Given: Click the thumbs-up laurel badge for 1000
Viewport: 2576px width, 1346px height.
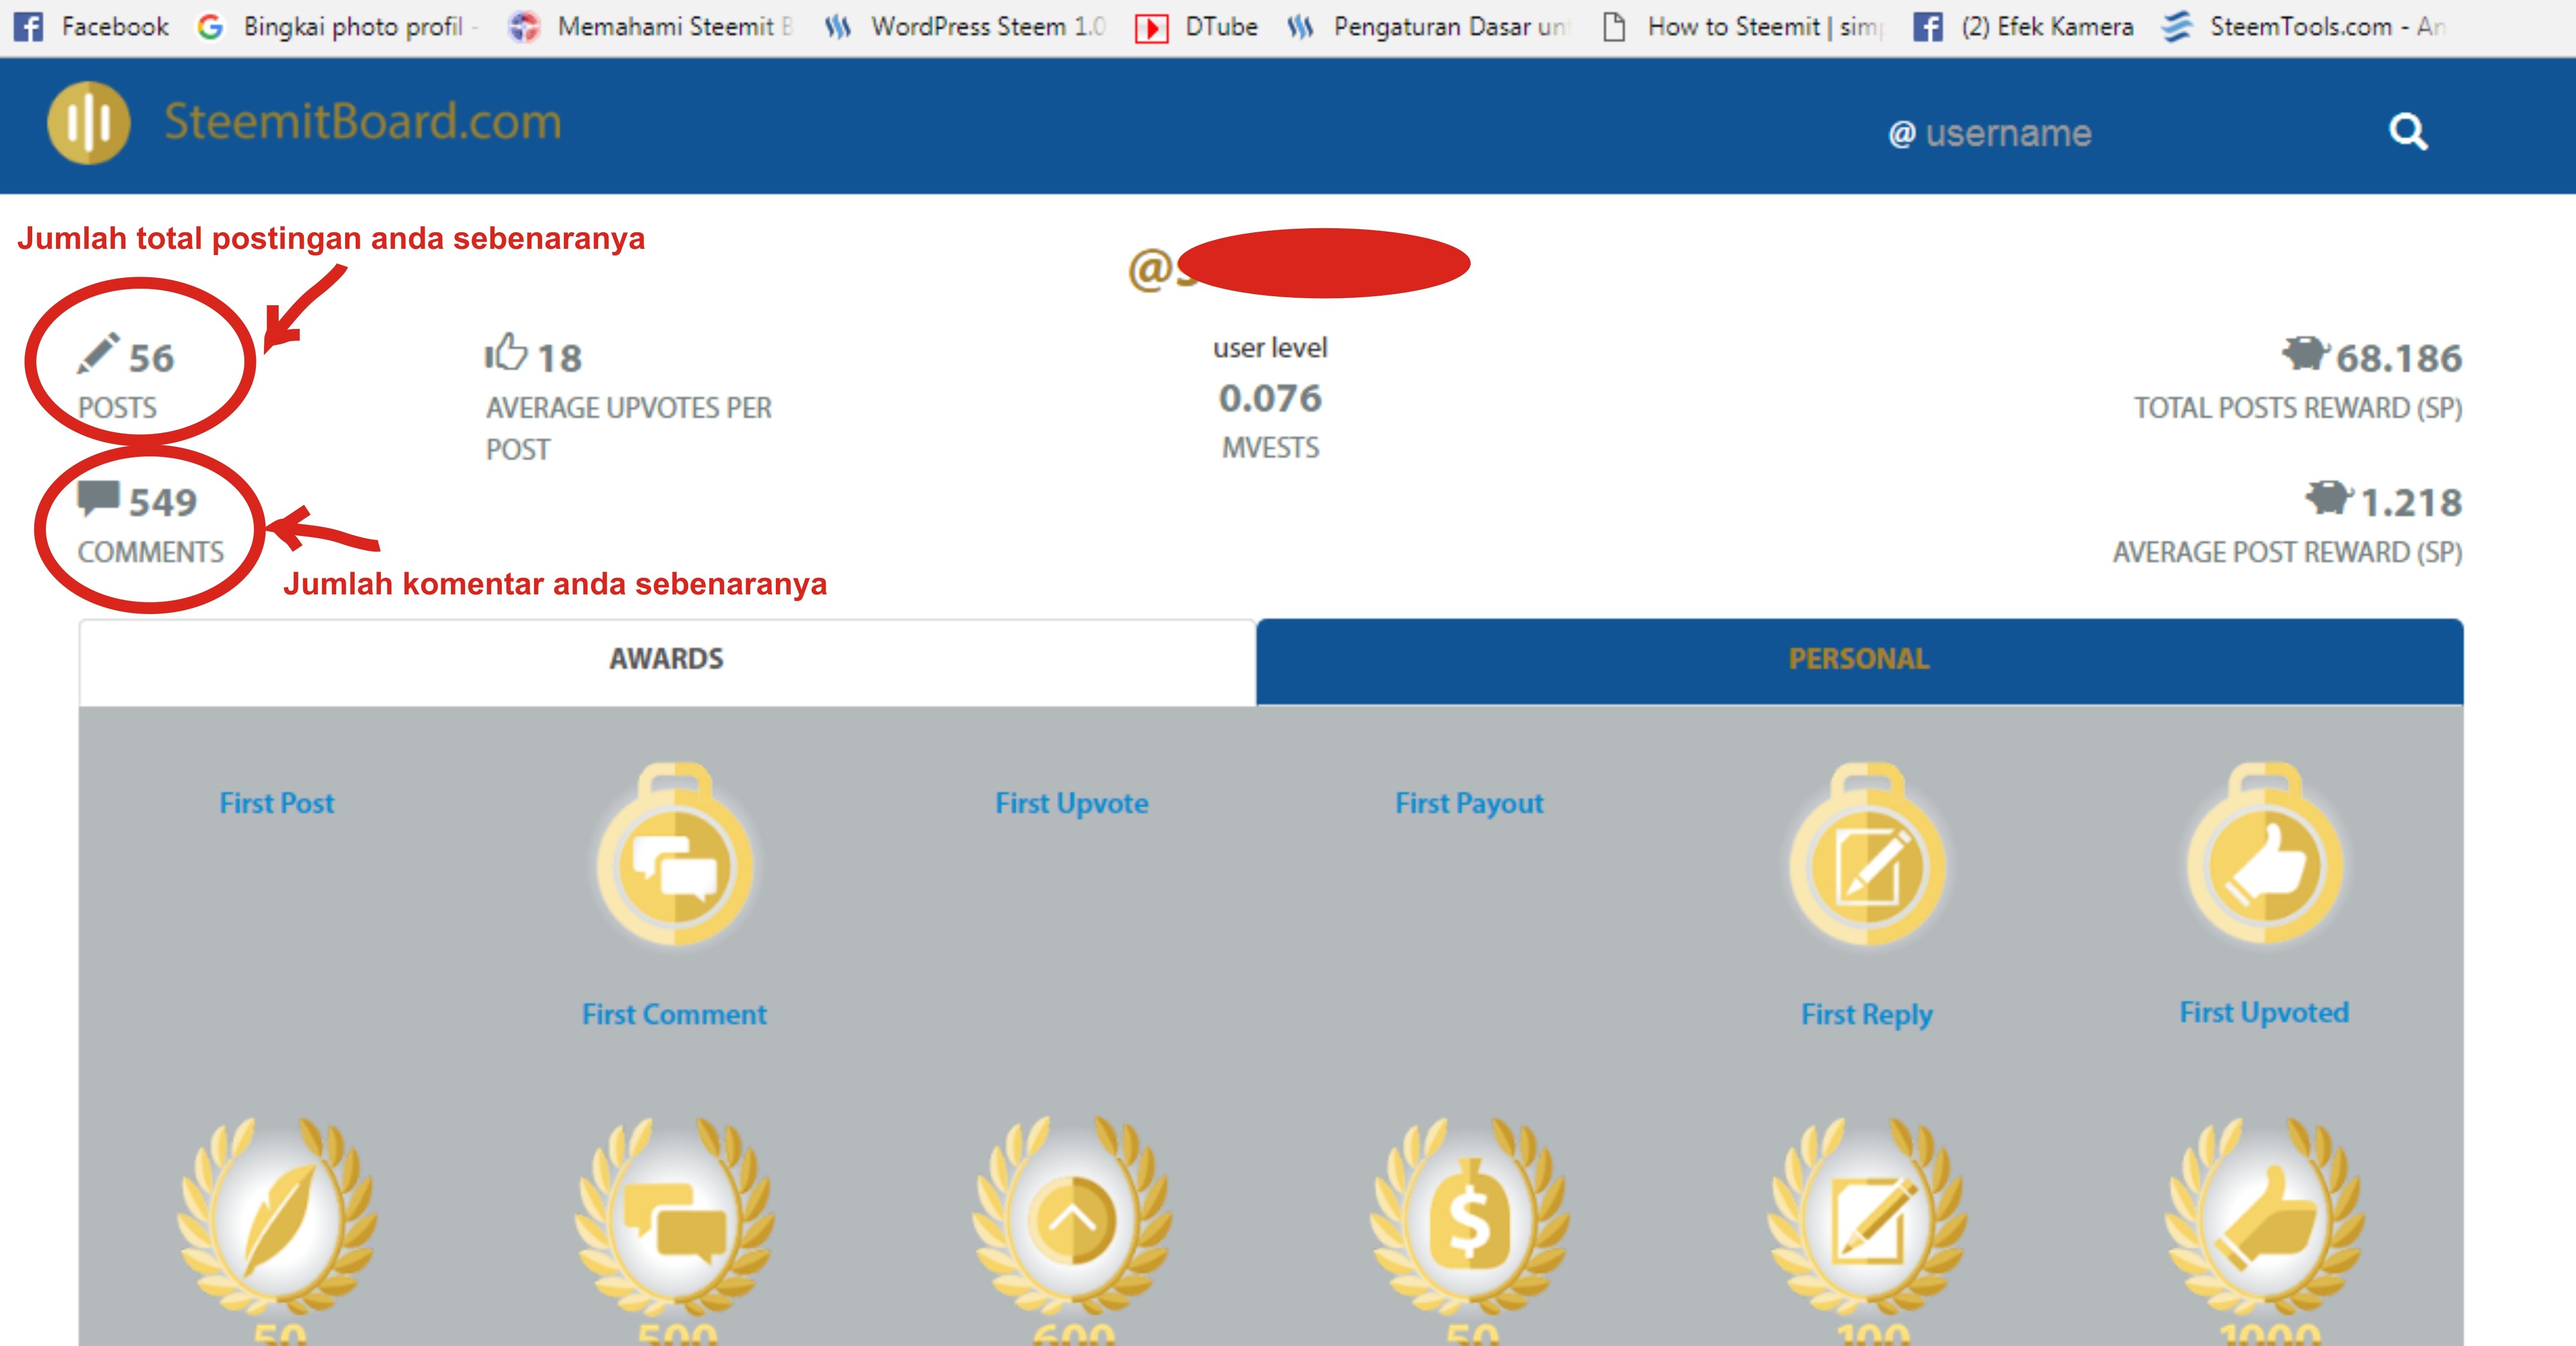Looking at the screenshot, I should (2265, 1217).
